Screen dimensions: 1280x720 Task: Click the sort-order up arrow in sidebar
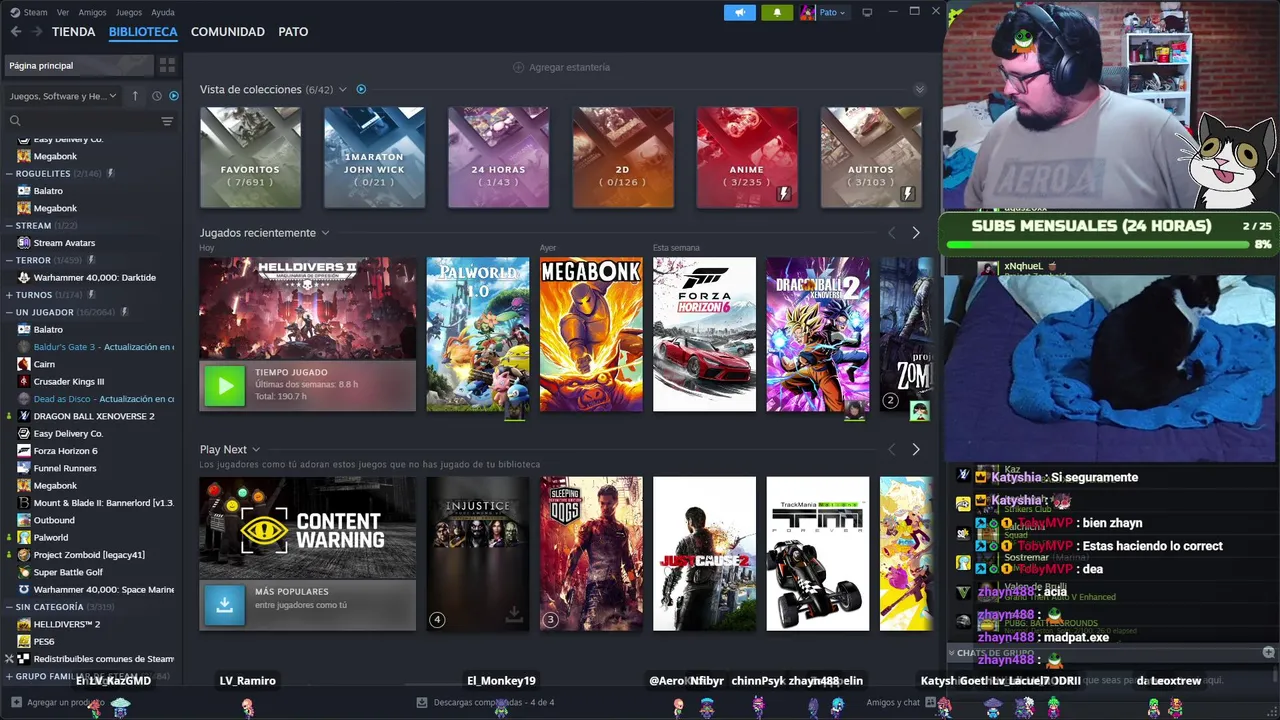pyautogui.click(x=135, y=96)
